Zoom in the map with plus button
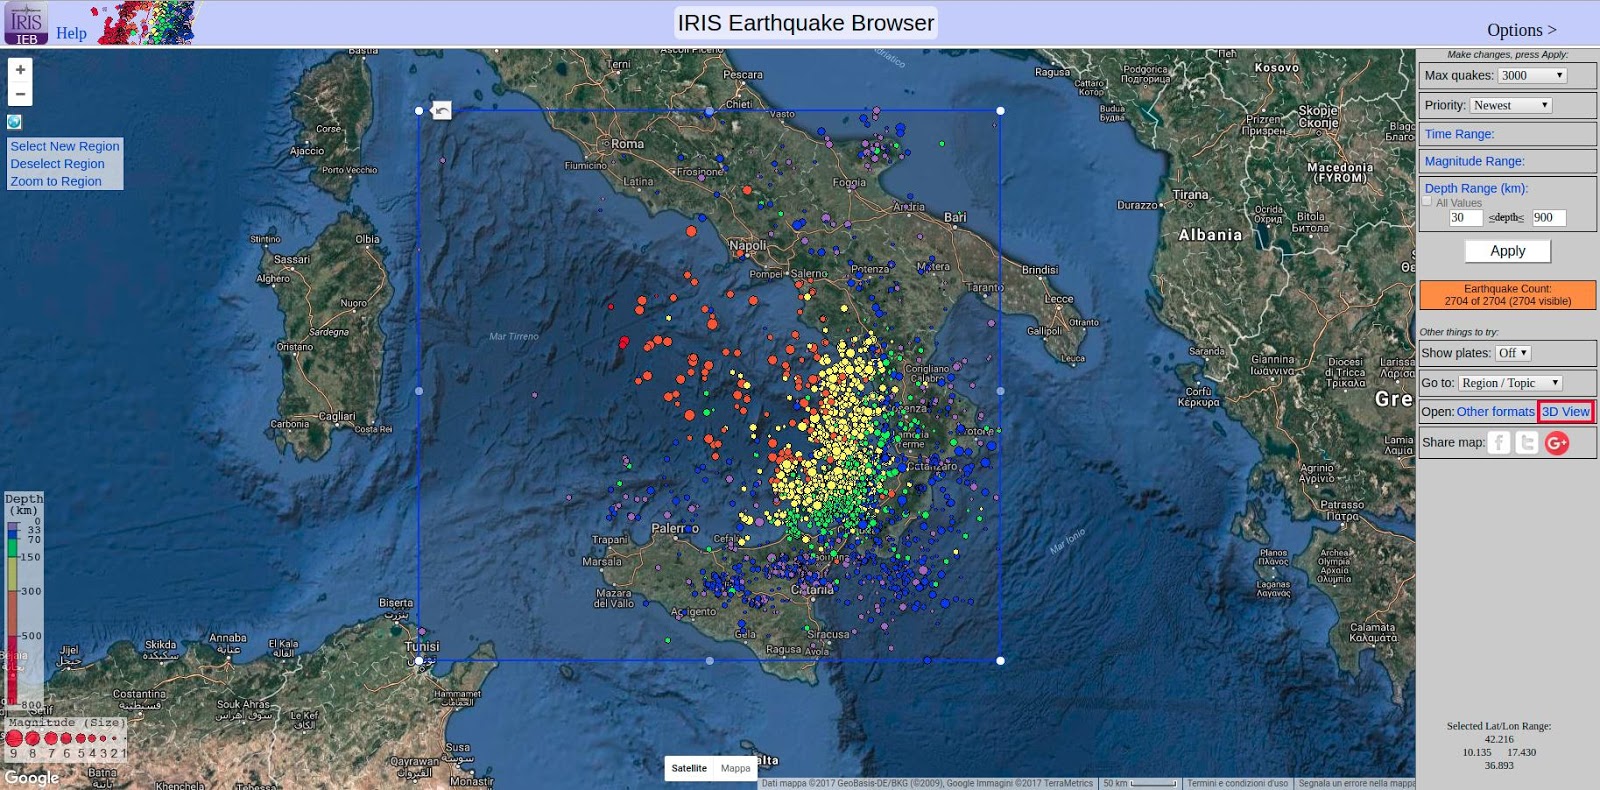 (20, 70)
